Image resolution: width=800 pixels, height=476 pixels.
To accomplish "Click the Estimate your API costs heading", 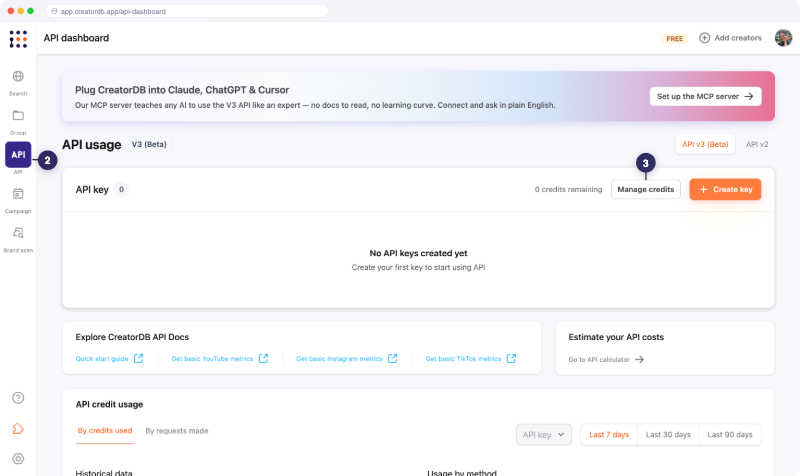I will [616, 337].
